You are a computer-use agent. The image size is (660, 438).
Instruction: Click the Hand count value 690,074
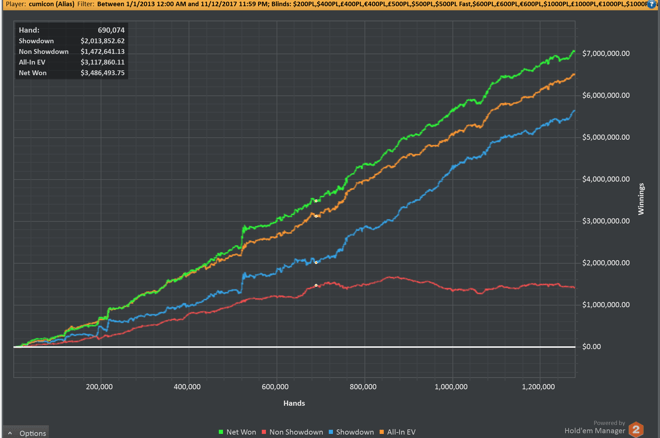click(x=108, y=31)
